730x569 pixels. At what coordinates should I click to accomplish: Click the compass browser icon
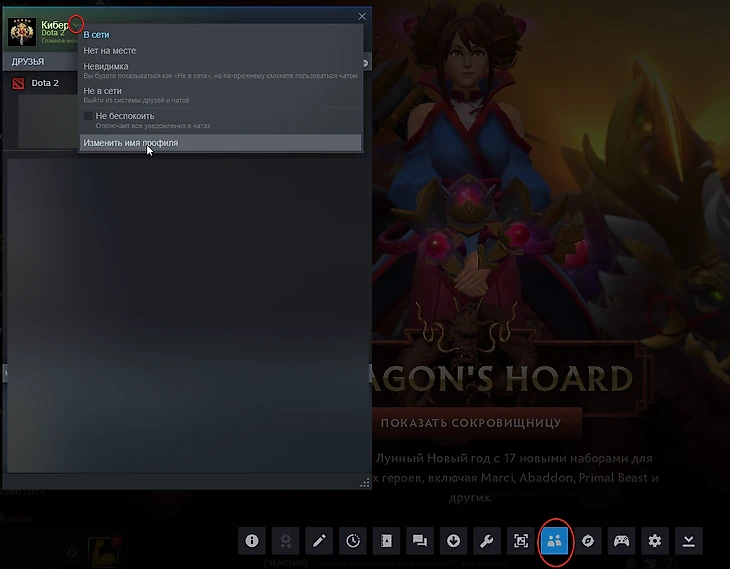[x=588, y=541]
